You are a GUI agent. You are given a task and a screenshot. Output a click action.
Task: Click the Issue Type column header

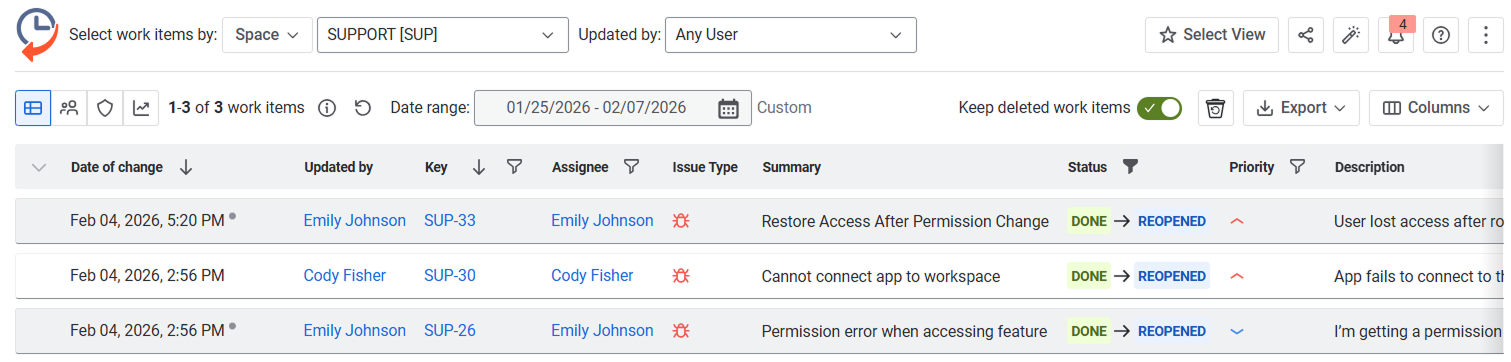[x=705, y=167]
